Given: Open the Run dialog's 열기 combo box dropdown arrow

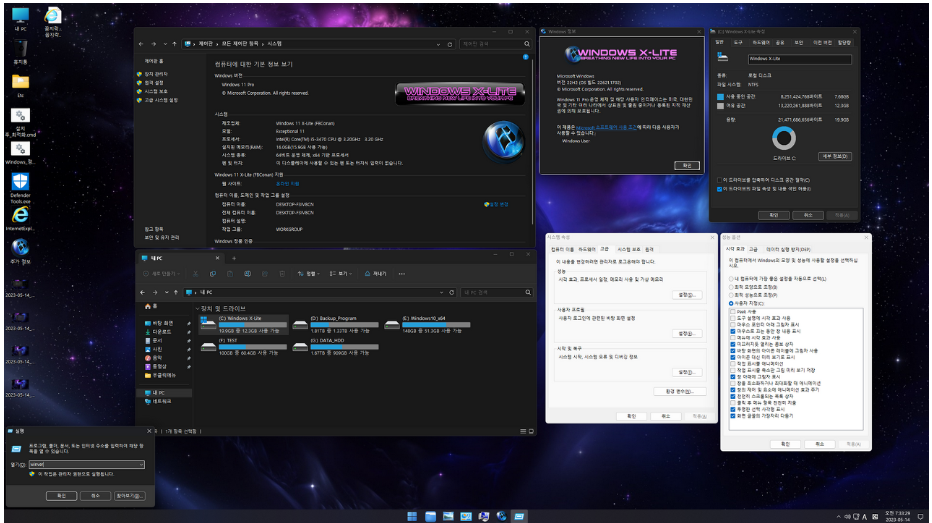Looking at the screenshot, I should point(141,464).
